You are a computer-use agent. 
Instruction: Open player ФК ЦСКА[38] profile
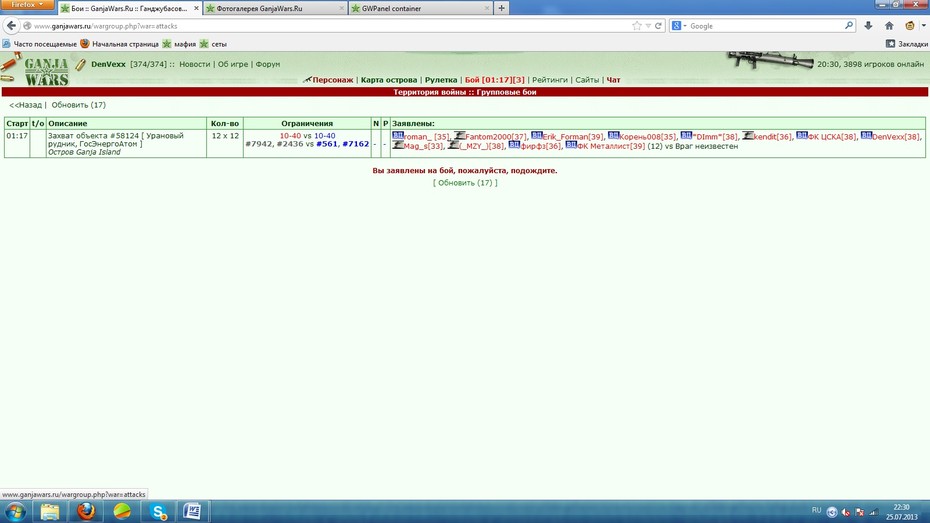[x=832, y=137]
